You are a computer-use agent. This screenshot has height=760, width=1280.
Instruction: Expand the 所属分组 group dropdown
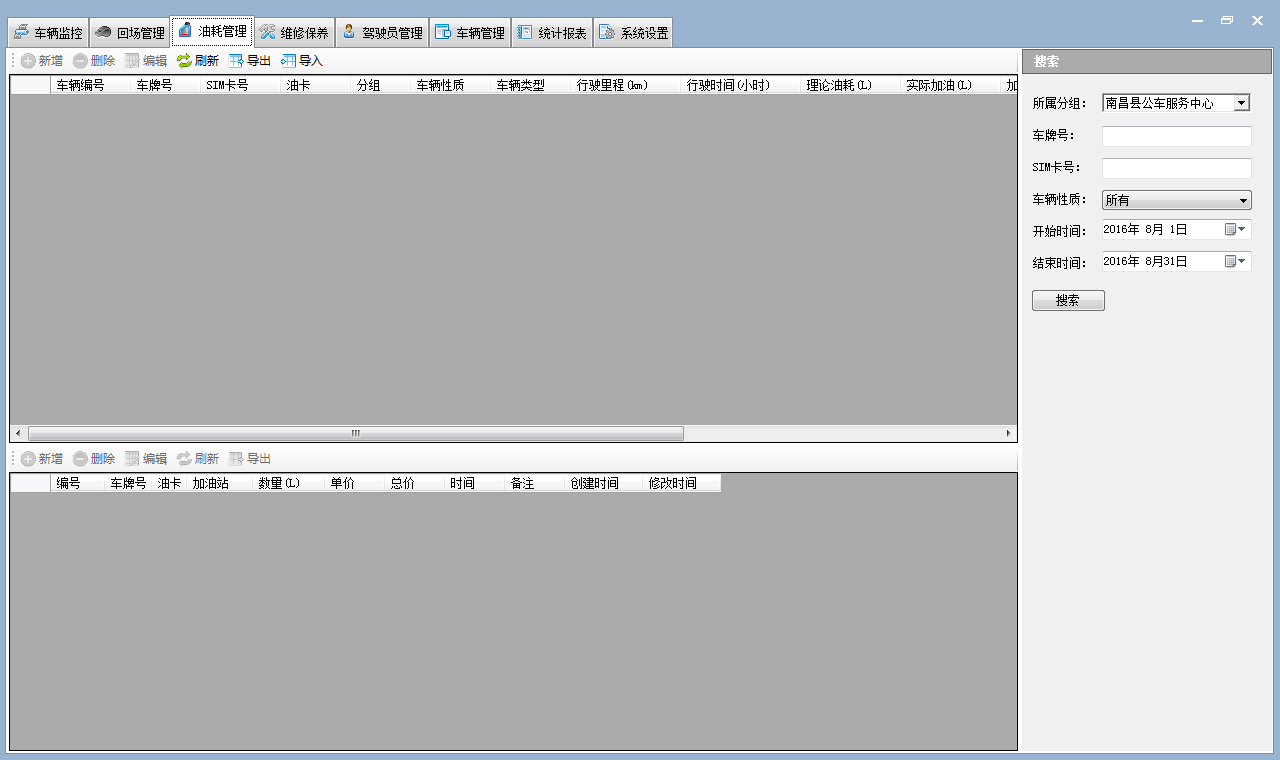point(1241,103)
